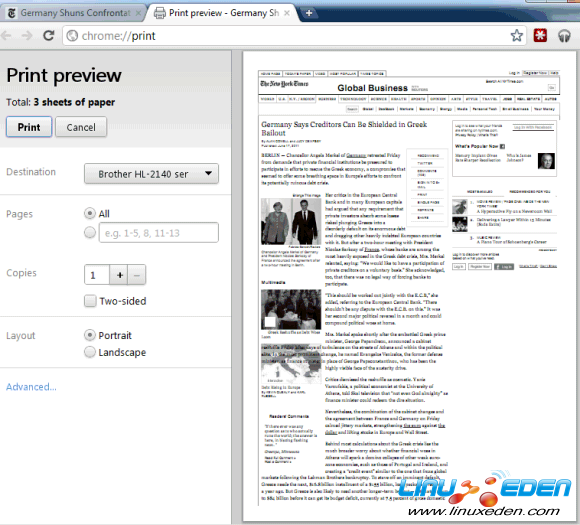Click the Europe debt map thumbnail in preview
The height and width of the screenshot is (525, 580).
291,364
